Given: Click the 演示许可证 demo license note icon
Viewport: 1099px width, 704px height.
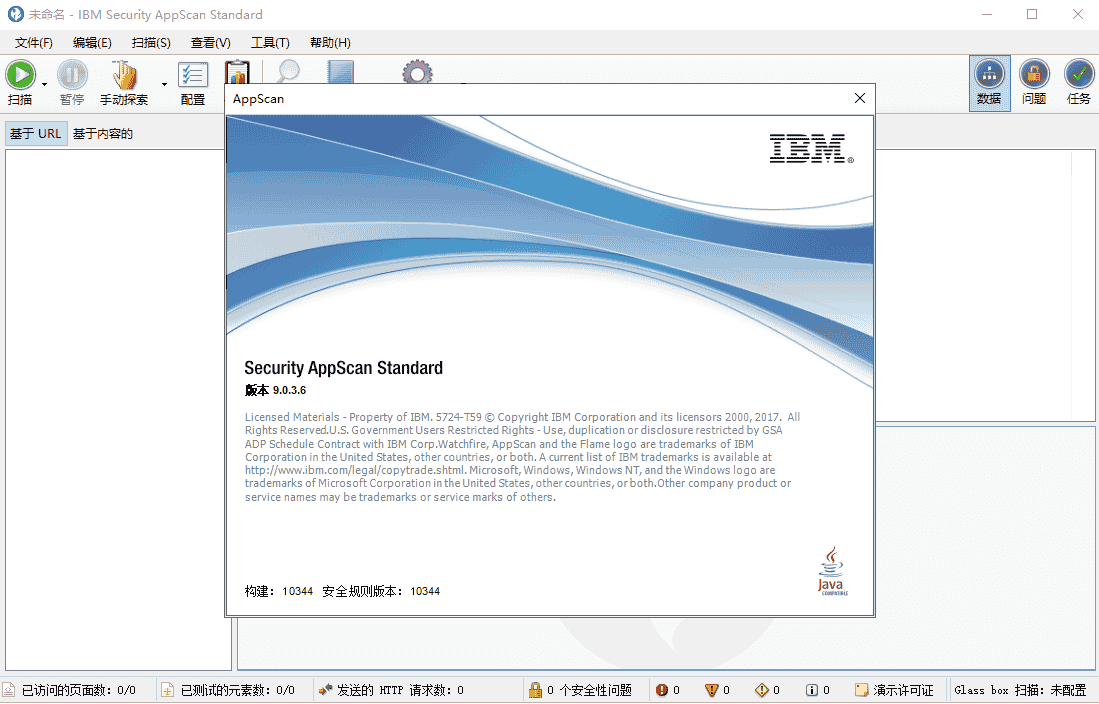Looking at the screenshot, I should 862,689.
